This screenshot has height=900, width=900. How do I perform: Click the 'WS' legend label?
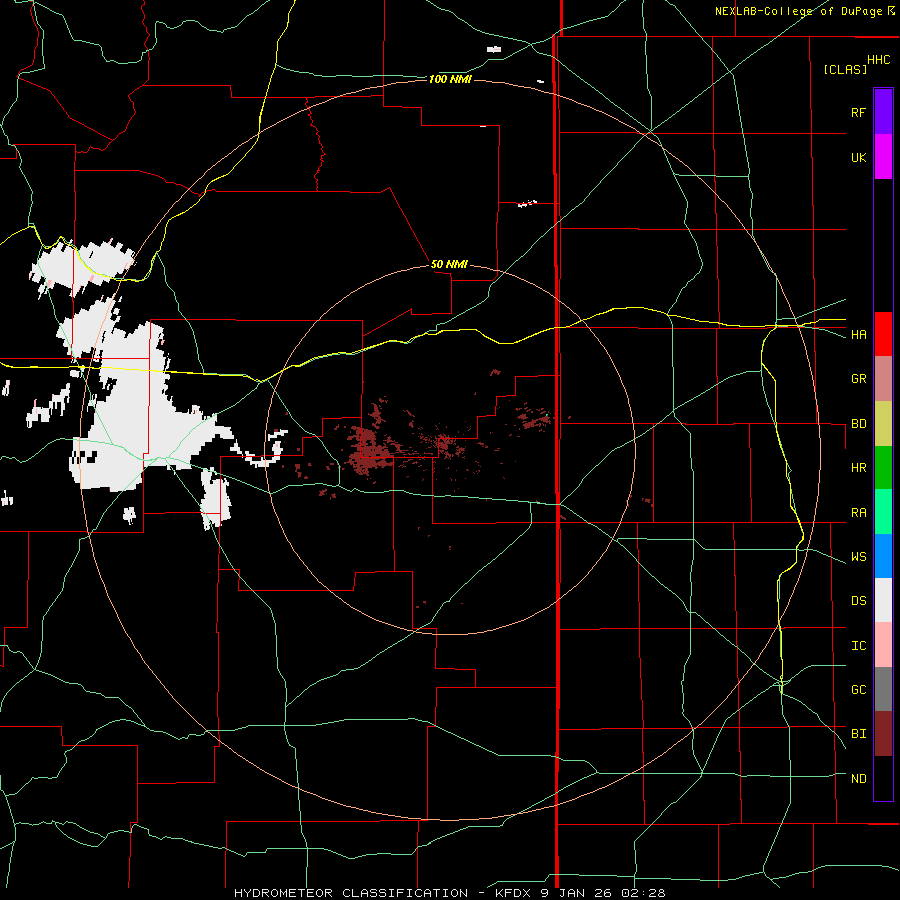pos(859,557)
